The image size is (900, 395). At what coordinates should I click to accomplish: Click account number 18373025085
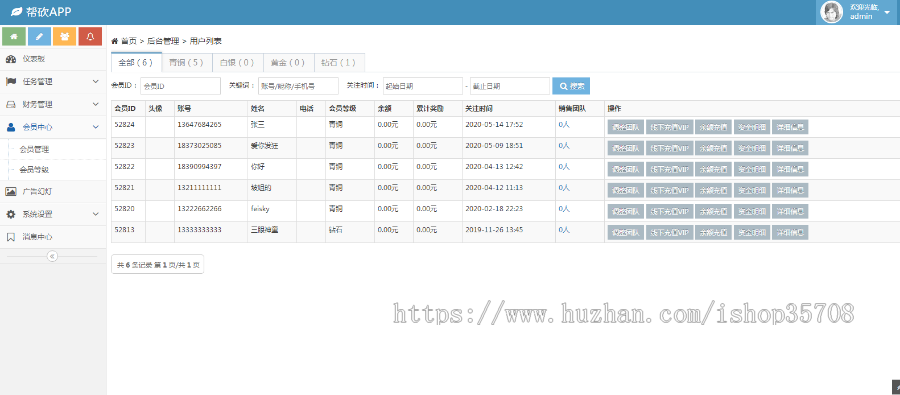[x=199, y=145]
